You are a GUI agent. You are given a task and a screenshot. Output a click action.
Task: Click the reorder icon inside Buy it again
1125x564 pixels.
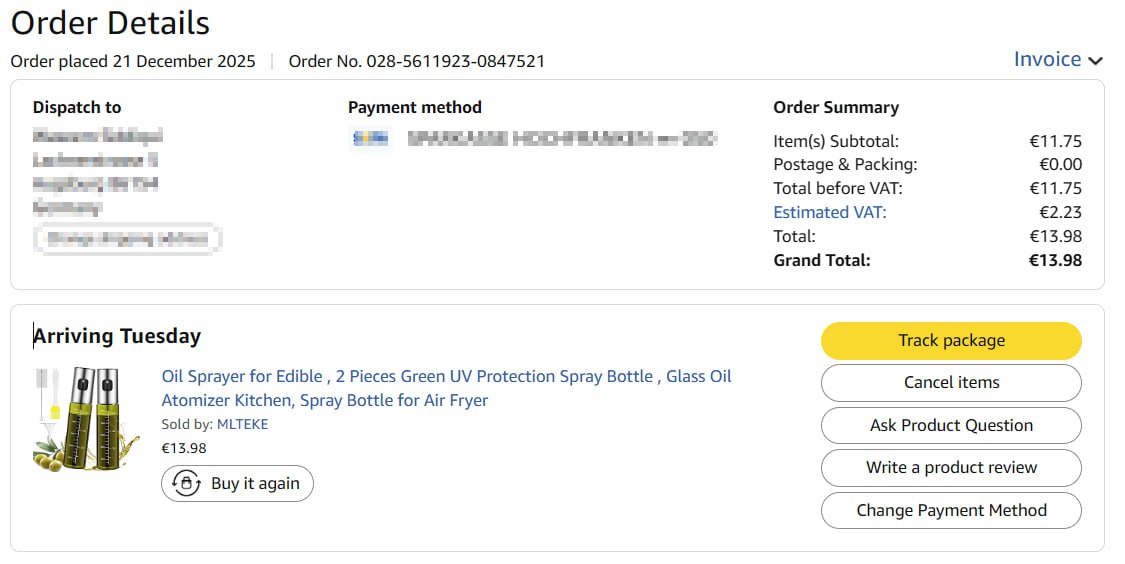coord(186,484)
